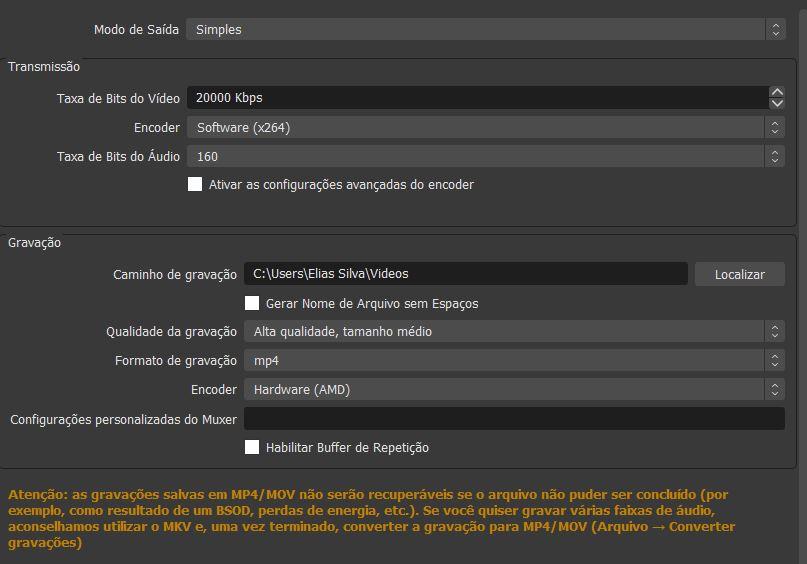
Task: Open the Software (x264) encoder dropdown
Action: click(x=486, y=127)
